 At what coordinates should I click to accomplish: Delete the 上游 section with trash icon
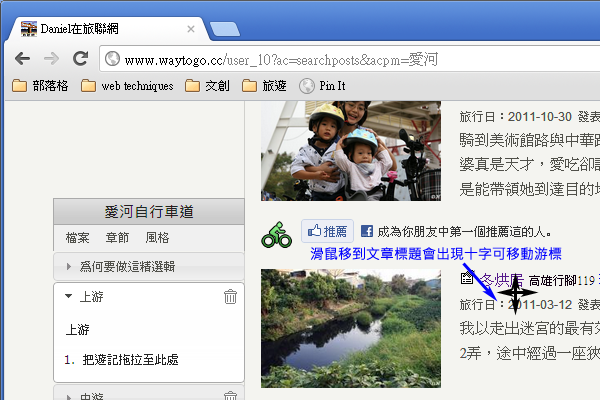[230, 296]
